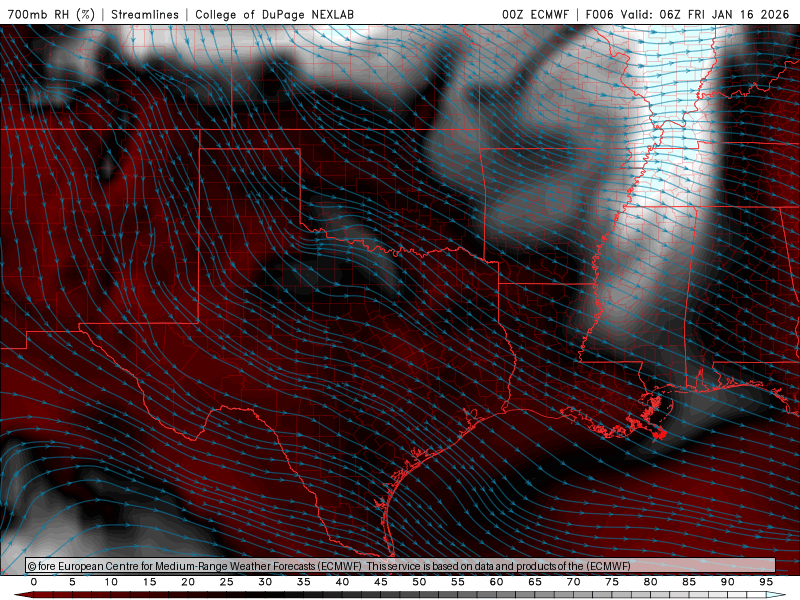800x600 pixels.
Task: Select the "55" label on the color scale
Action: [458, 582]
